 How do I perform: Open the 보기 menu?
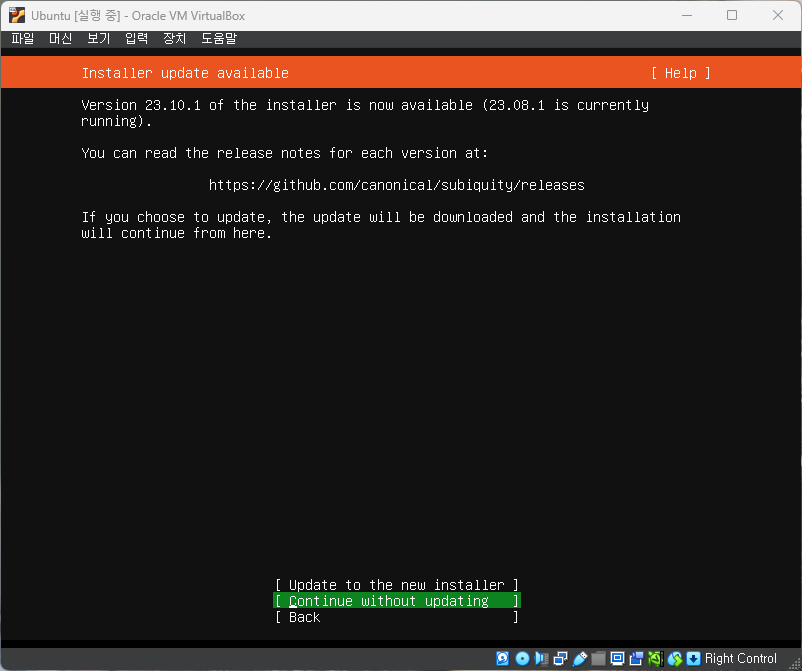point(99,39)
